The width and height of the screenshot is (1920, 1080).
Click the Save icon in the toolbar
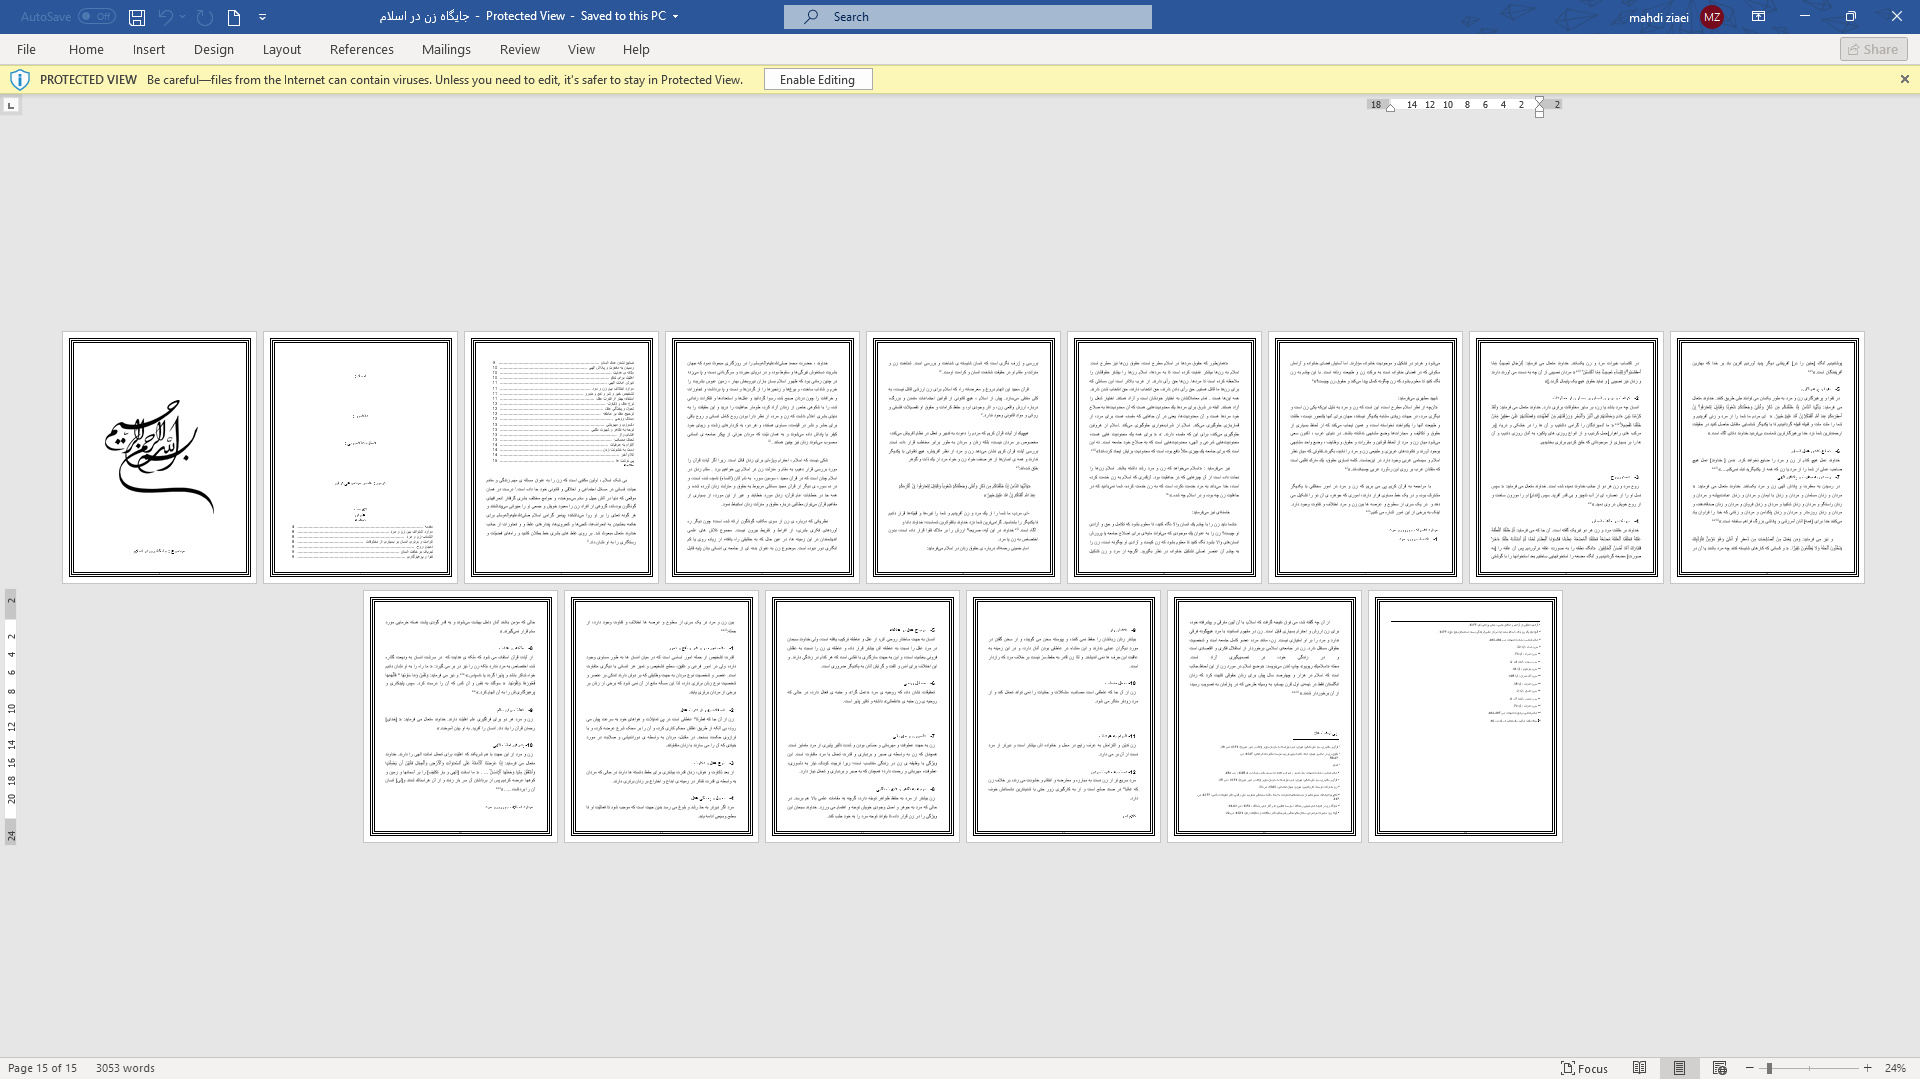(136, 16)
